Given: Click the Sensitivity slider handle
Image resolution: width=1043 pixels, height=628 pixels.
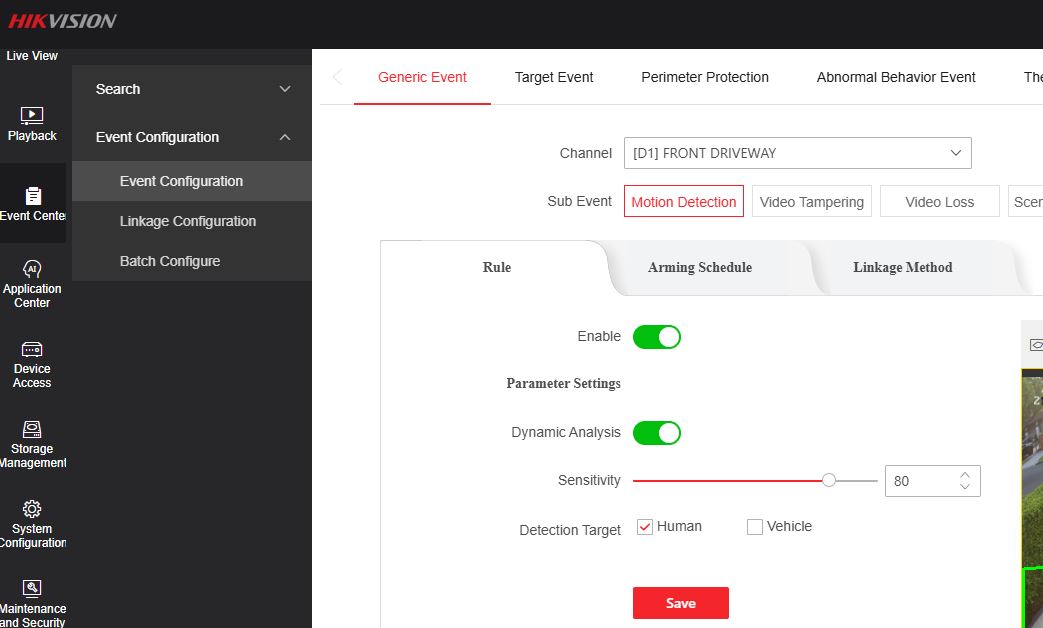Looking at the screenshot, I should point(829,481).
